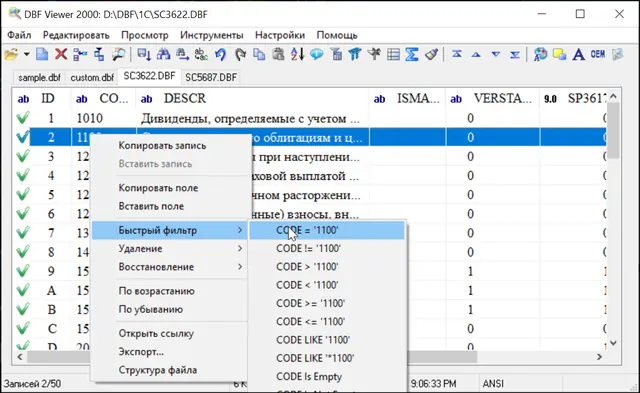640x393 pixels.
Task: Click the gray redo arrow icon
Action: 240,54
